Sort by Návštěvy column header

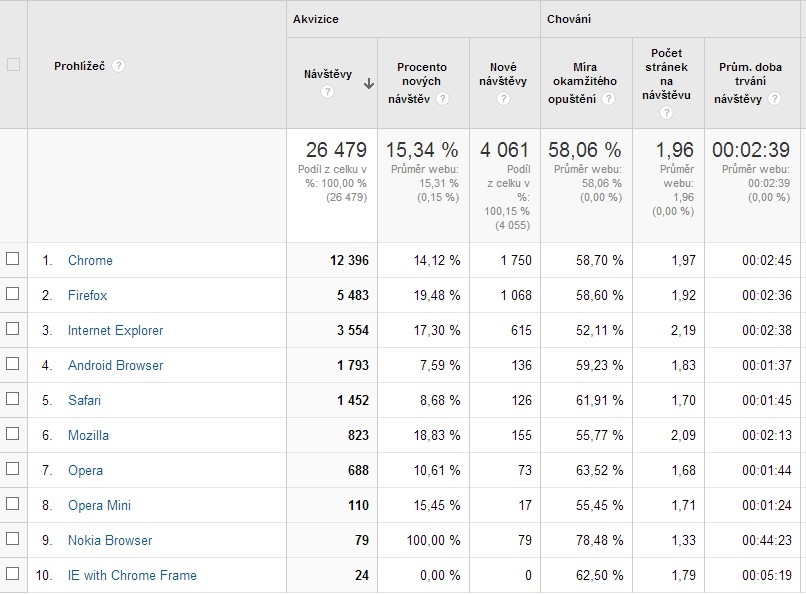328,74
